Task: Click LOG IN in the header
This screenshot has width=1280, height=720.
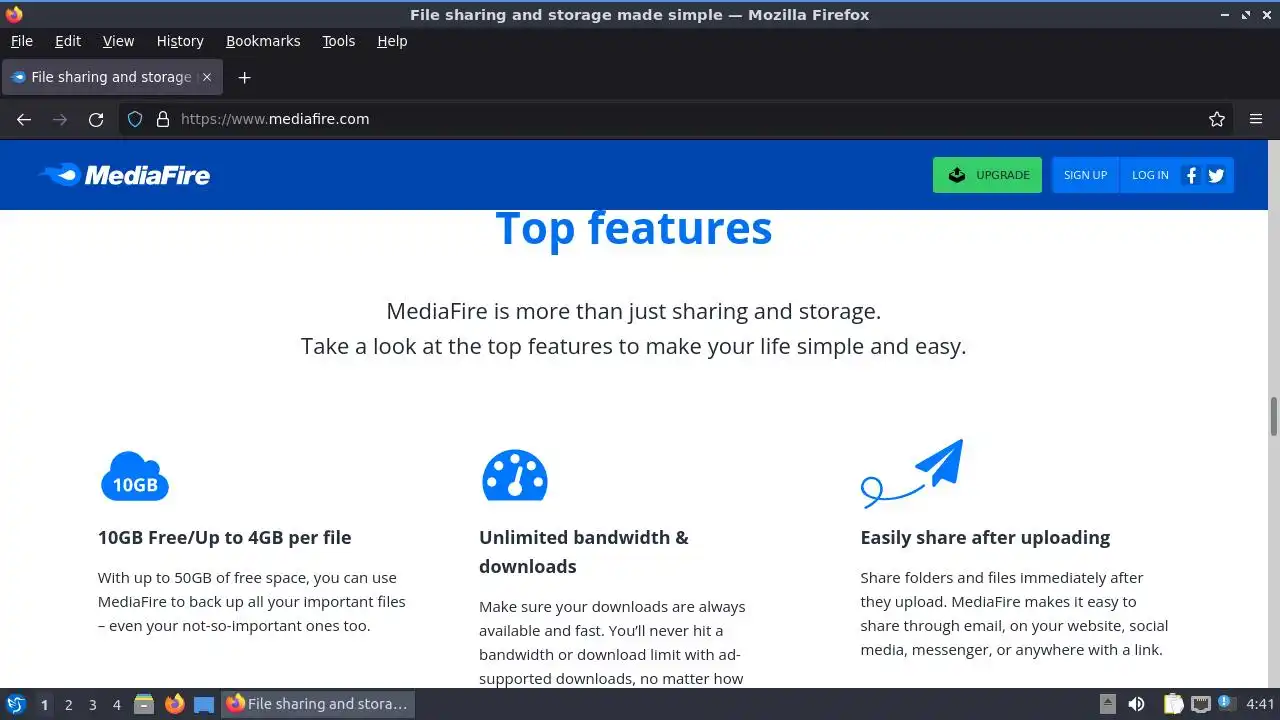Action: pos(1150,175)
